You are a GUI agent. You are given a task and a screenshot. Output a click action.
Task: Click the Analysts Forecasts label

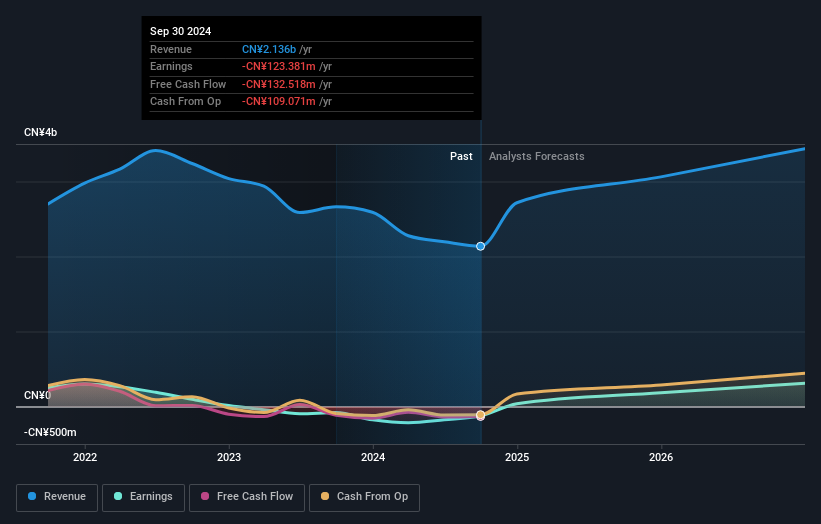pyautogui.click(x=536, y=157)
